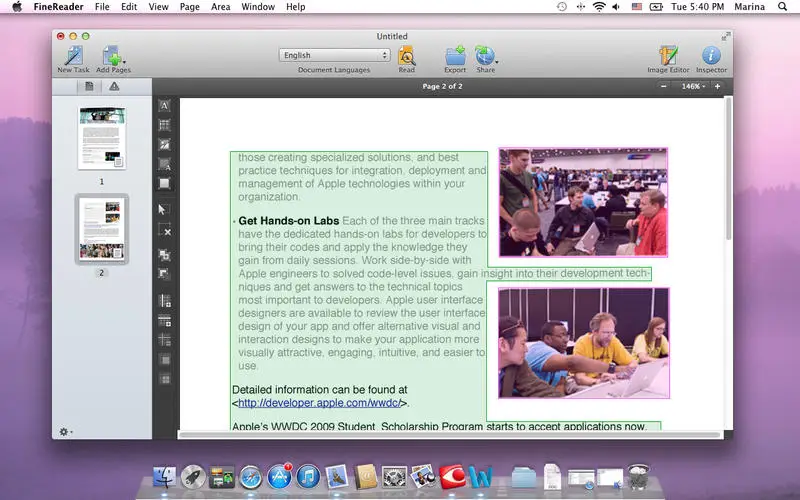The image size is (800, 500).
Task: Open the FineReader application menu
Action: [x=58, y=7]
